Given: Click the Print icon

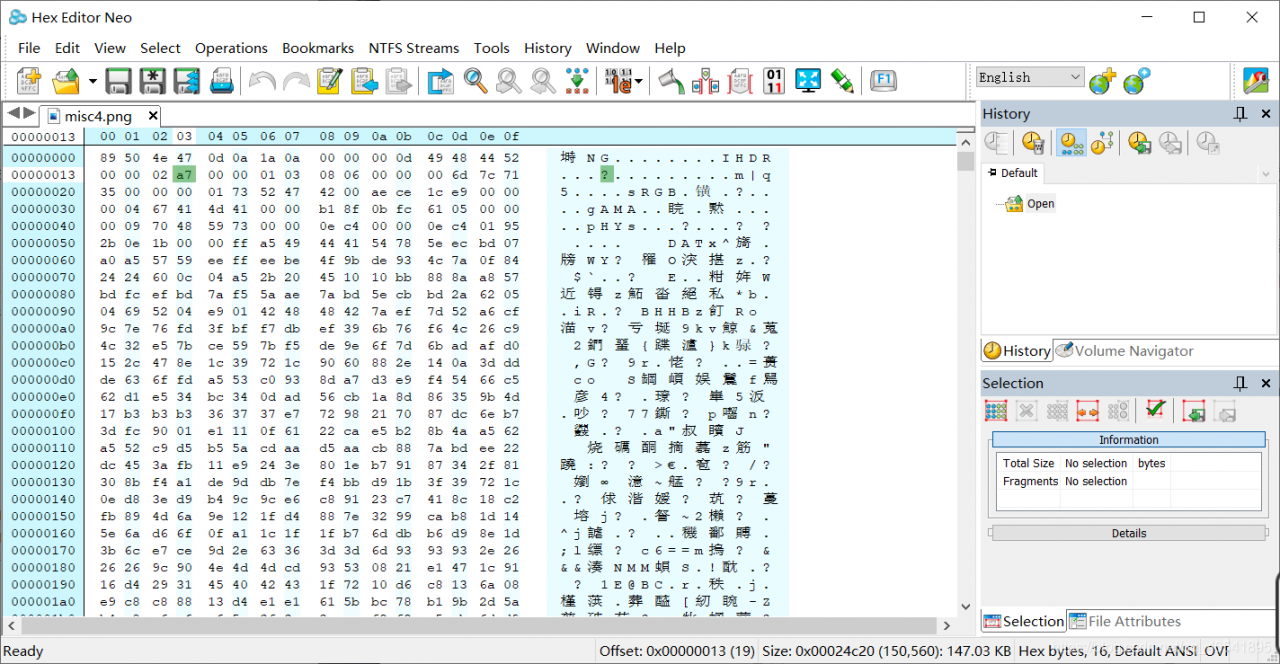Looking at the screenshot, I should pos(221,81).
